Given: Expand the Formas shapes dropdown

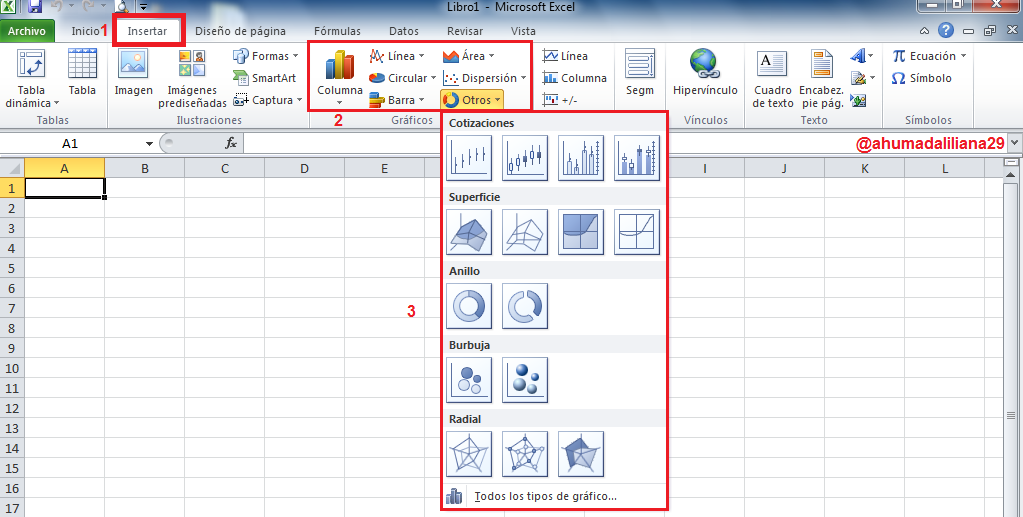Looking at the screenshot, I should coord(266,56).
